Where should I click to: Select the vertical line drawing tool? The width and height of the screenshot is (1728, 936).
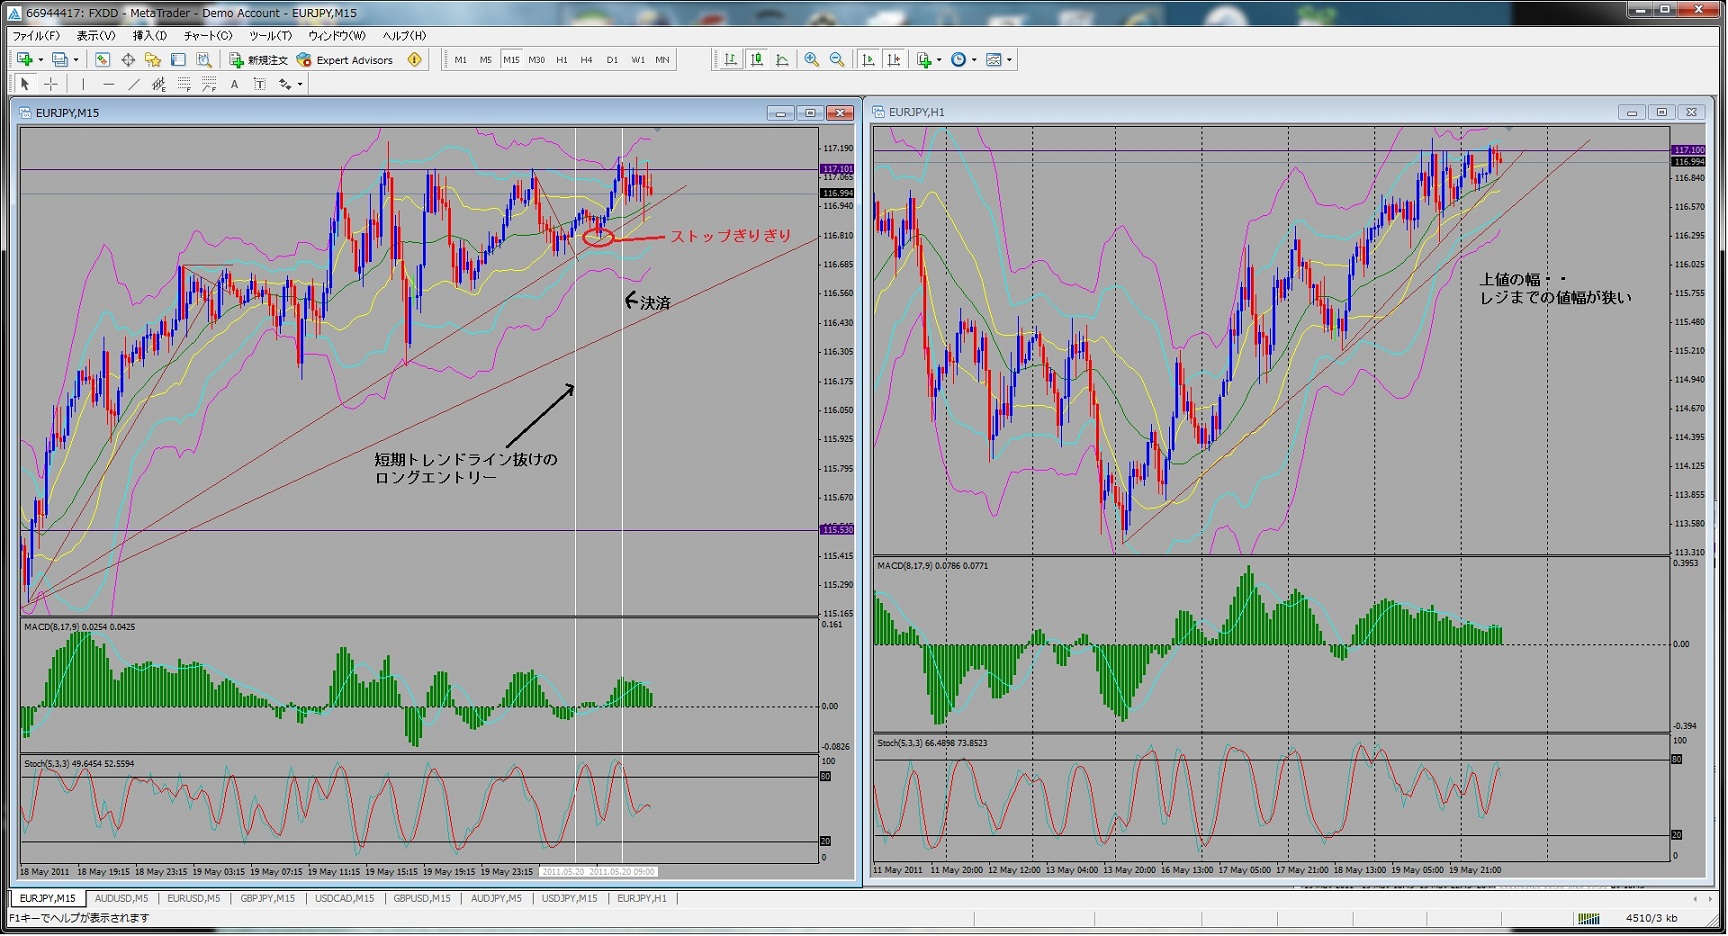(83, 84)
